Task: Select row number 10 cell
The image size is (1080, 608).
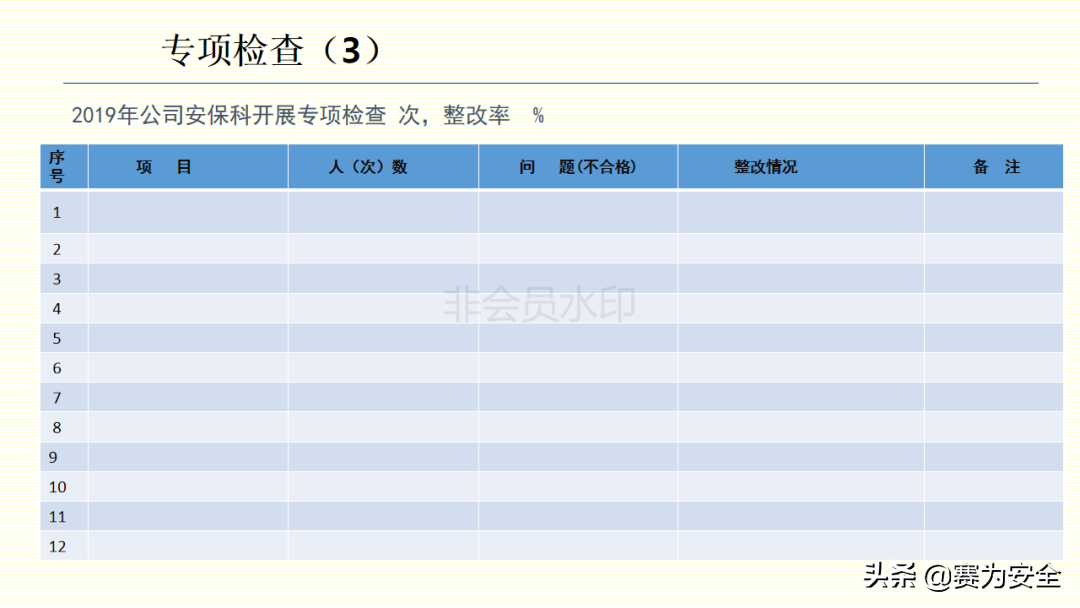Action: tap(64, 486)
